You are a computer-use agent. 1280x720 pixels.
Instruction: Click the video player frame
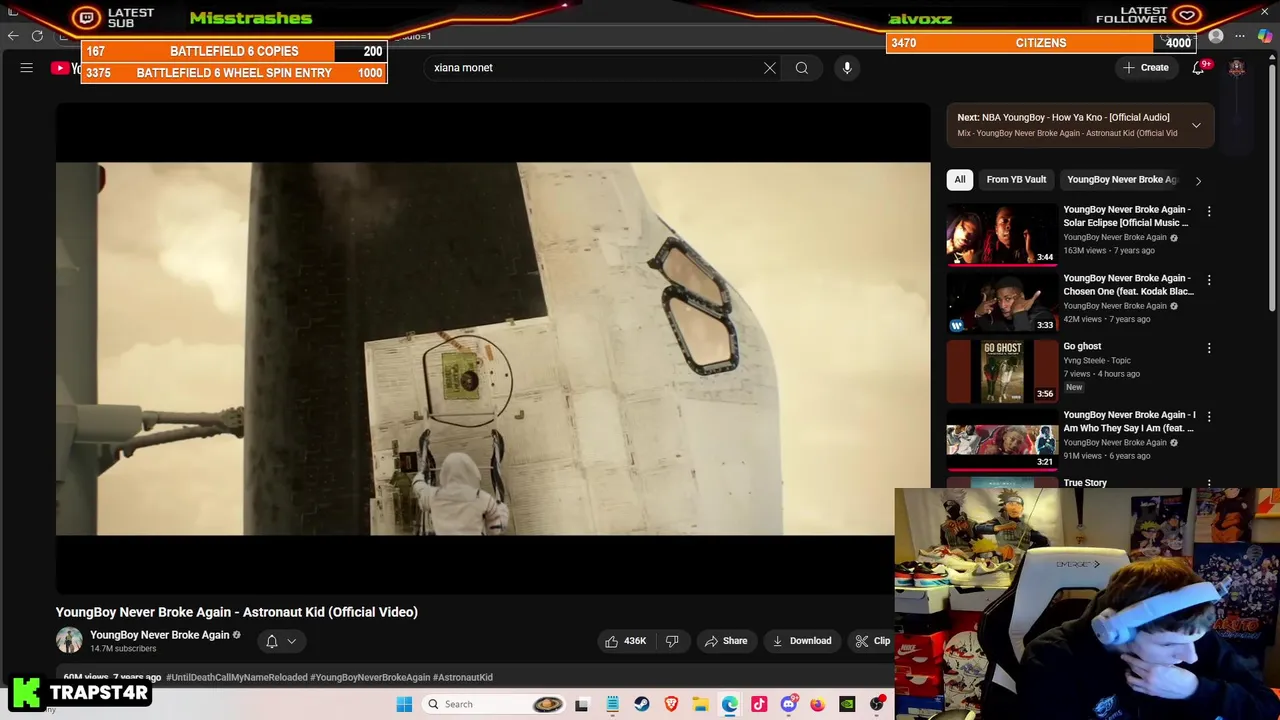(493, 349)
